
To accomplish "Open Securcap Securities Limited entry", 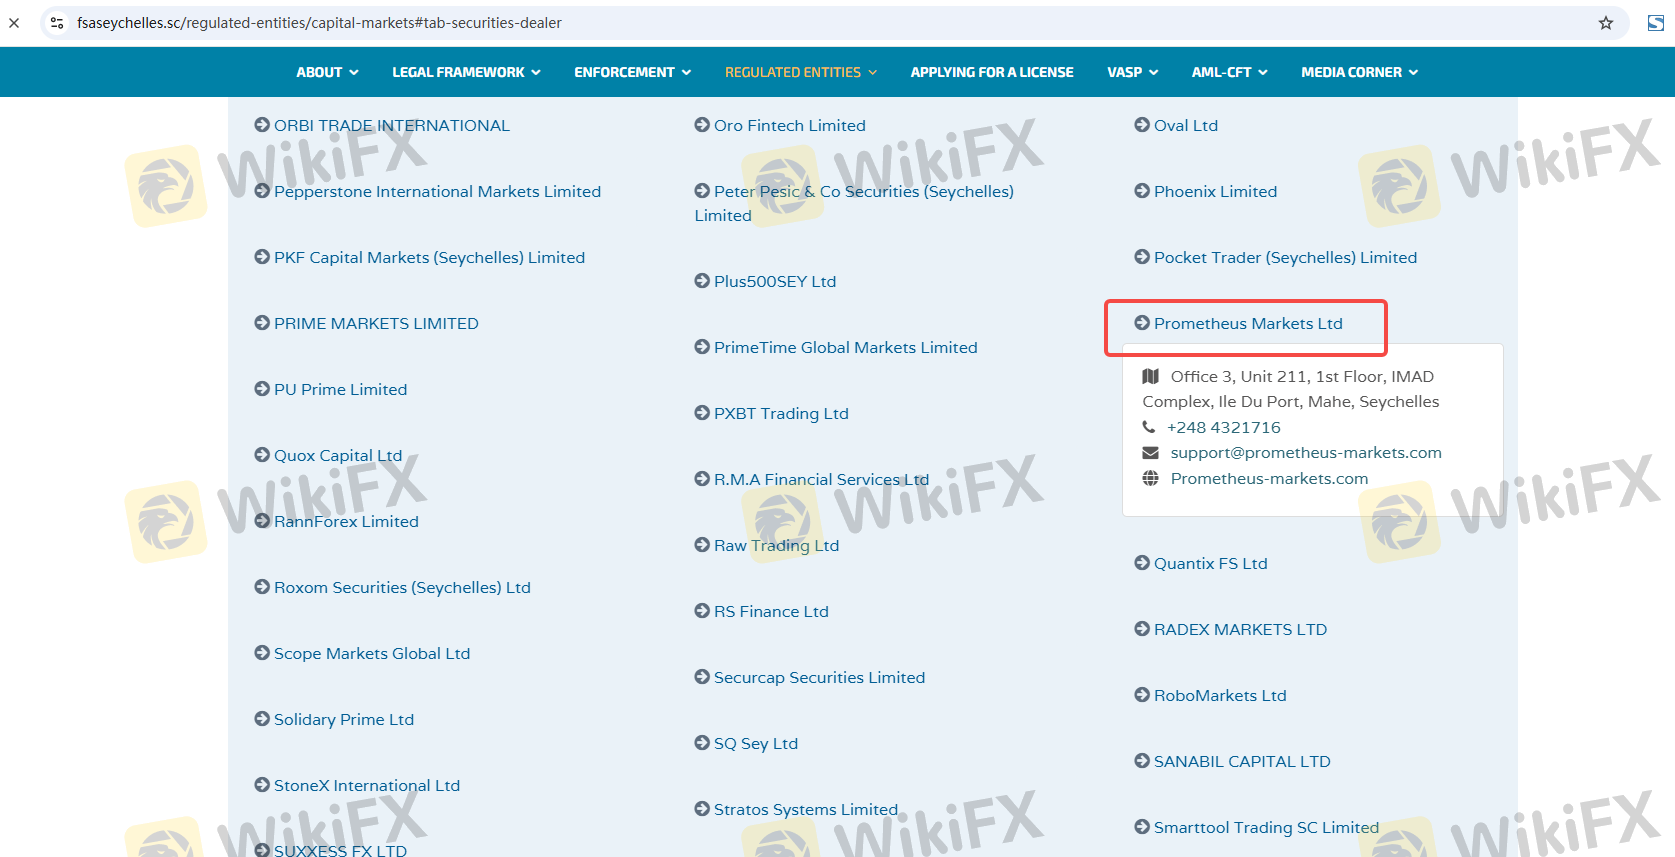I will point(819,677).
